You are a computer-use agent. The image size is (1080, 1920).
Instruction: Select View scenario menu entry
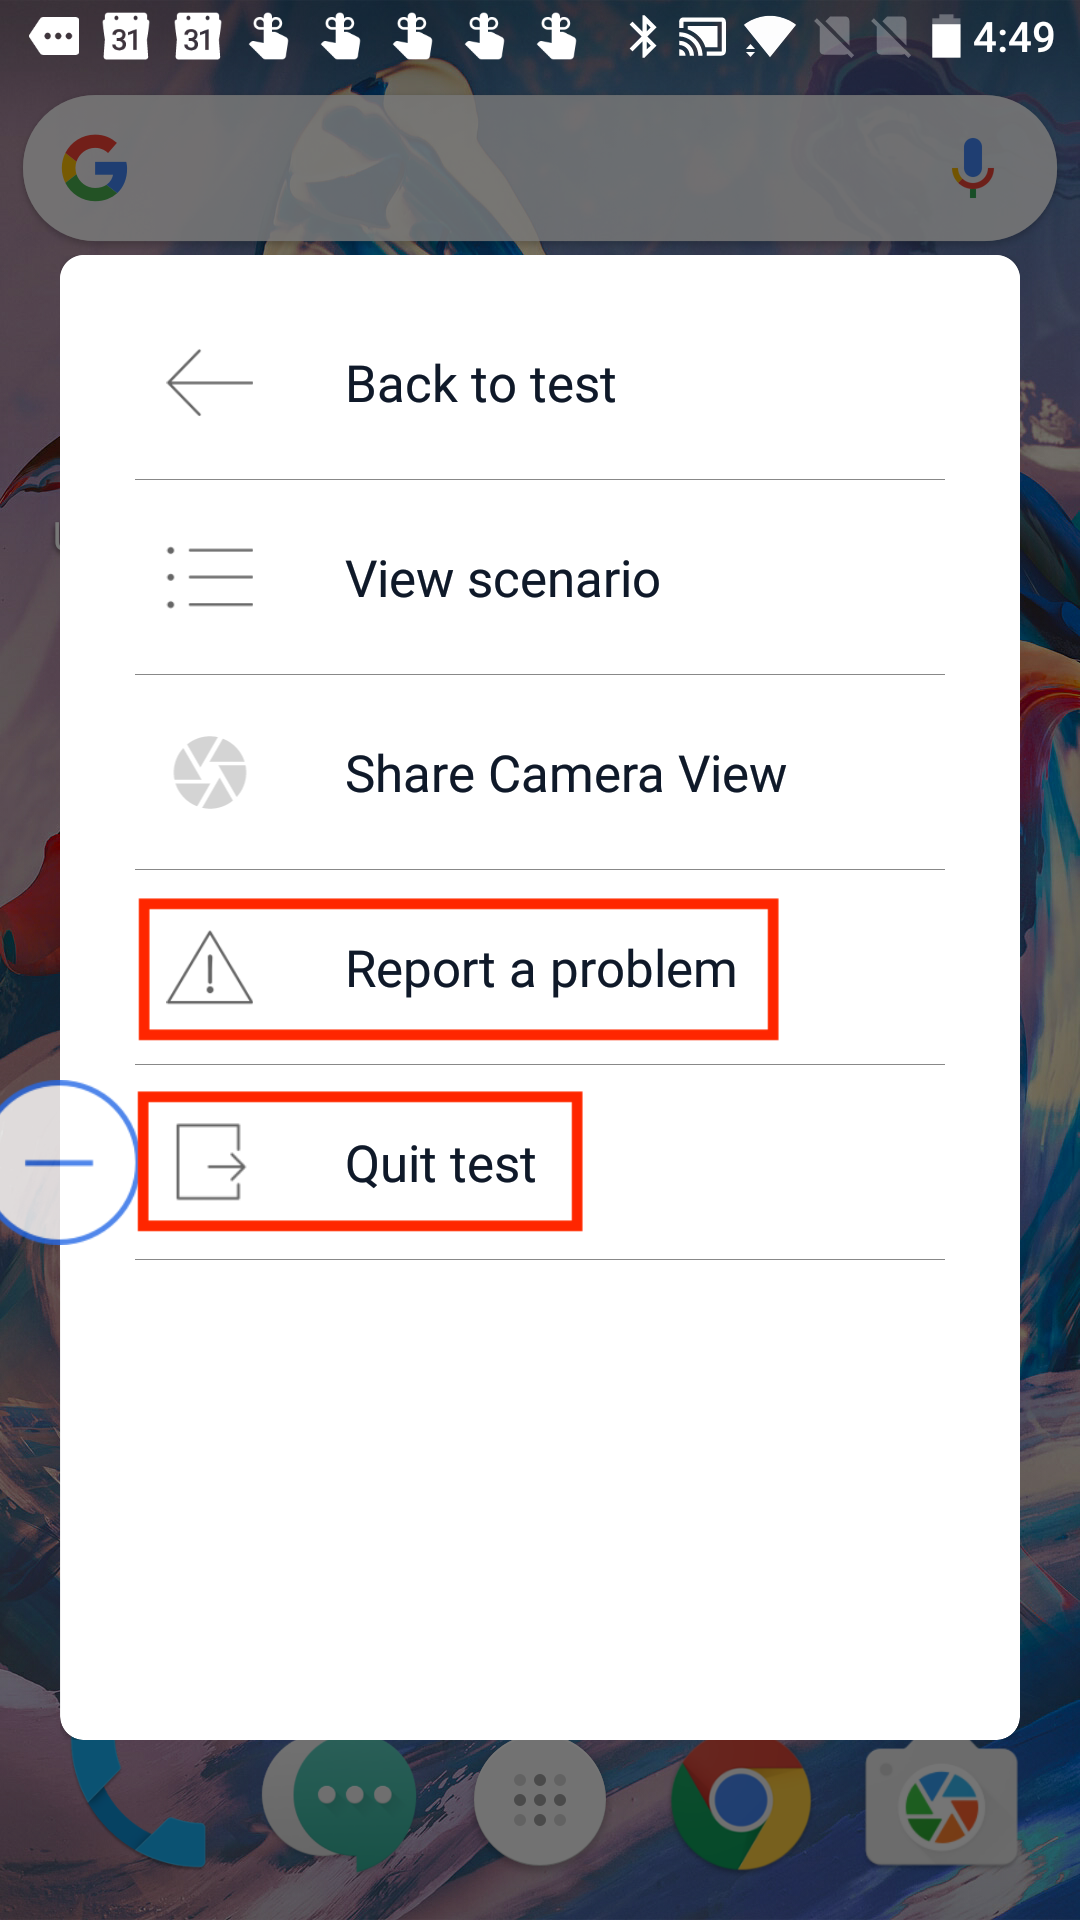tap(540, 578)
